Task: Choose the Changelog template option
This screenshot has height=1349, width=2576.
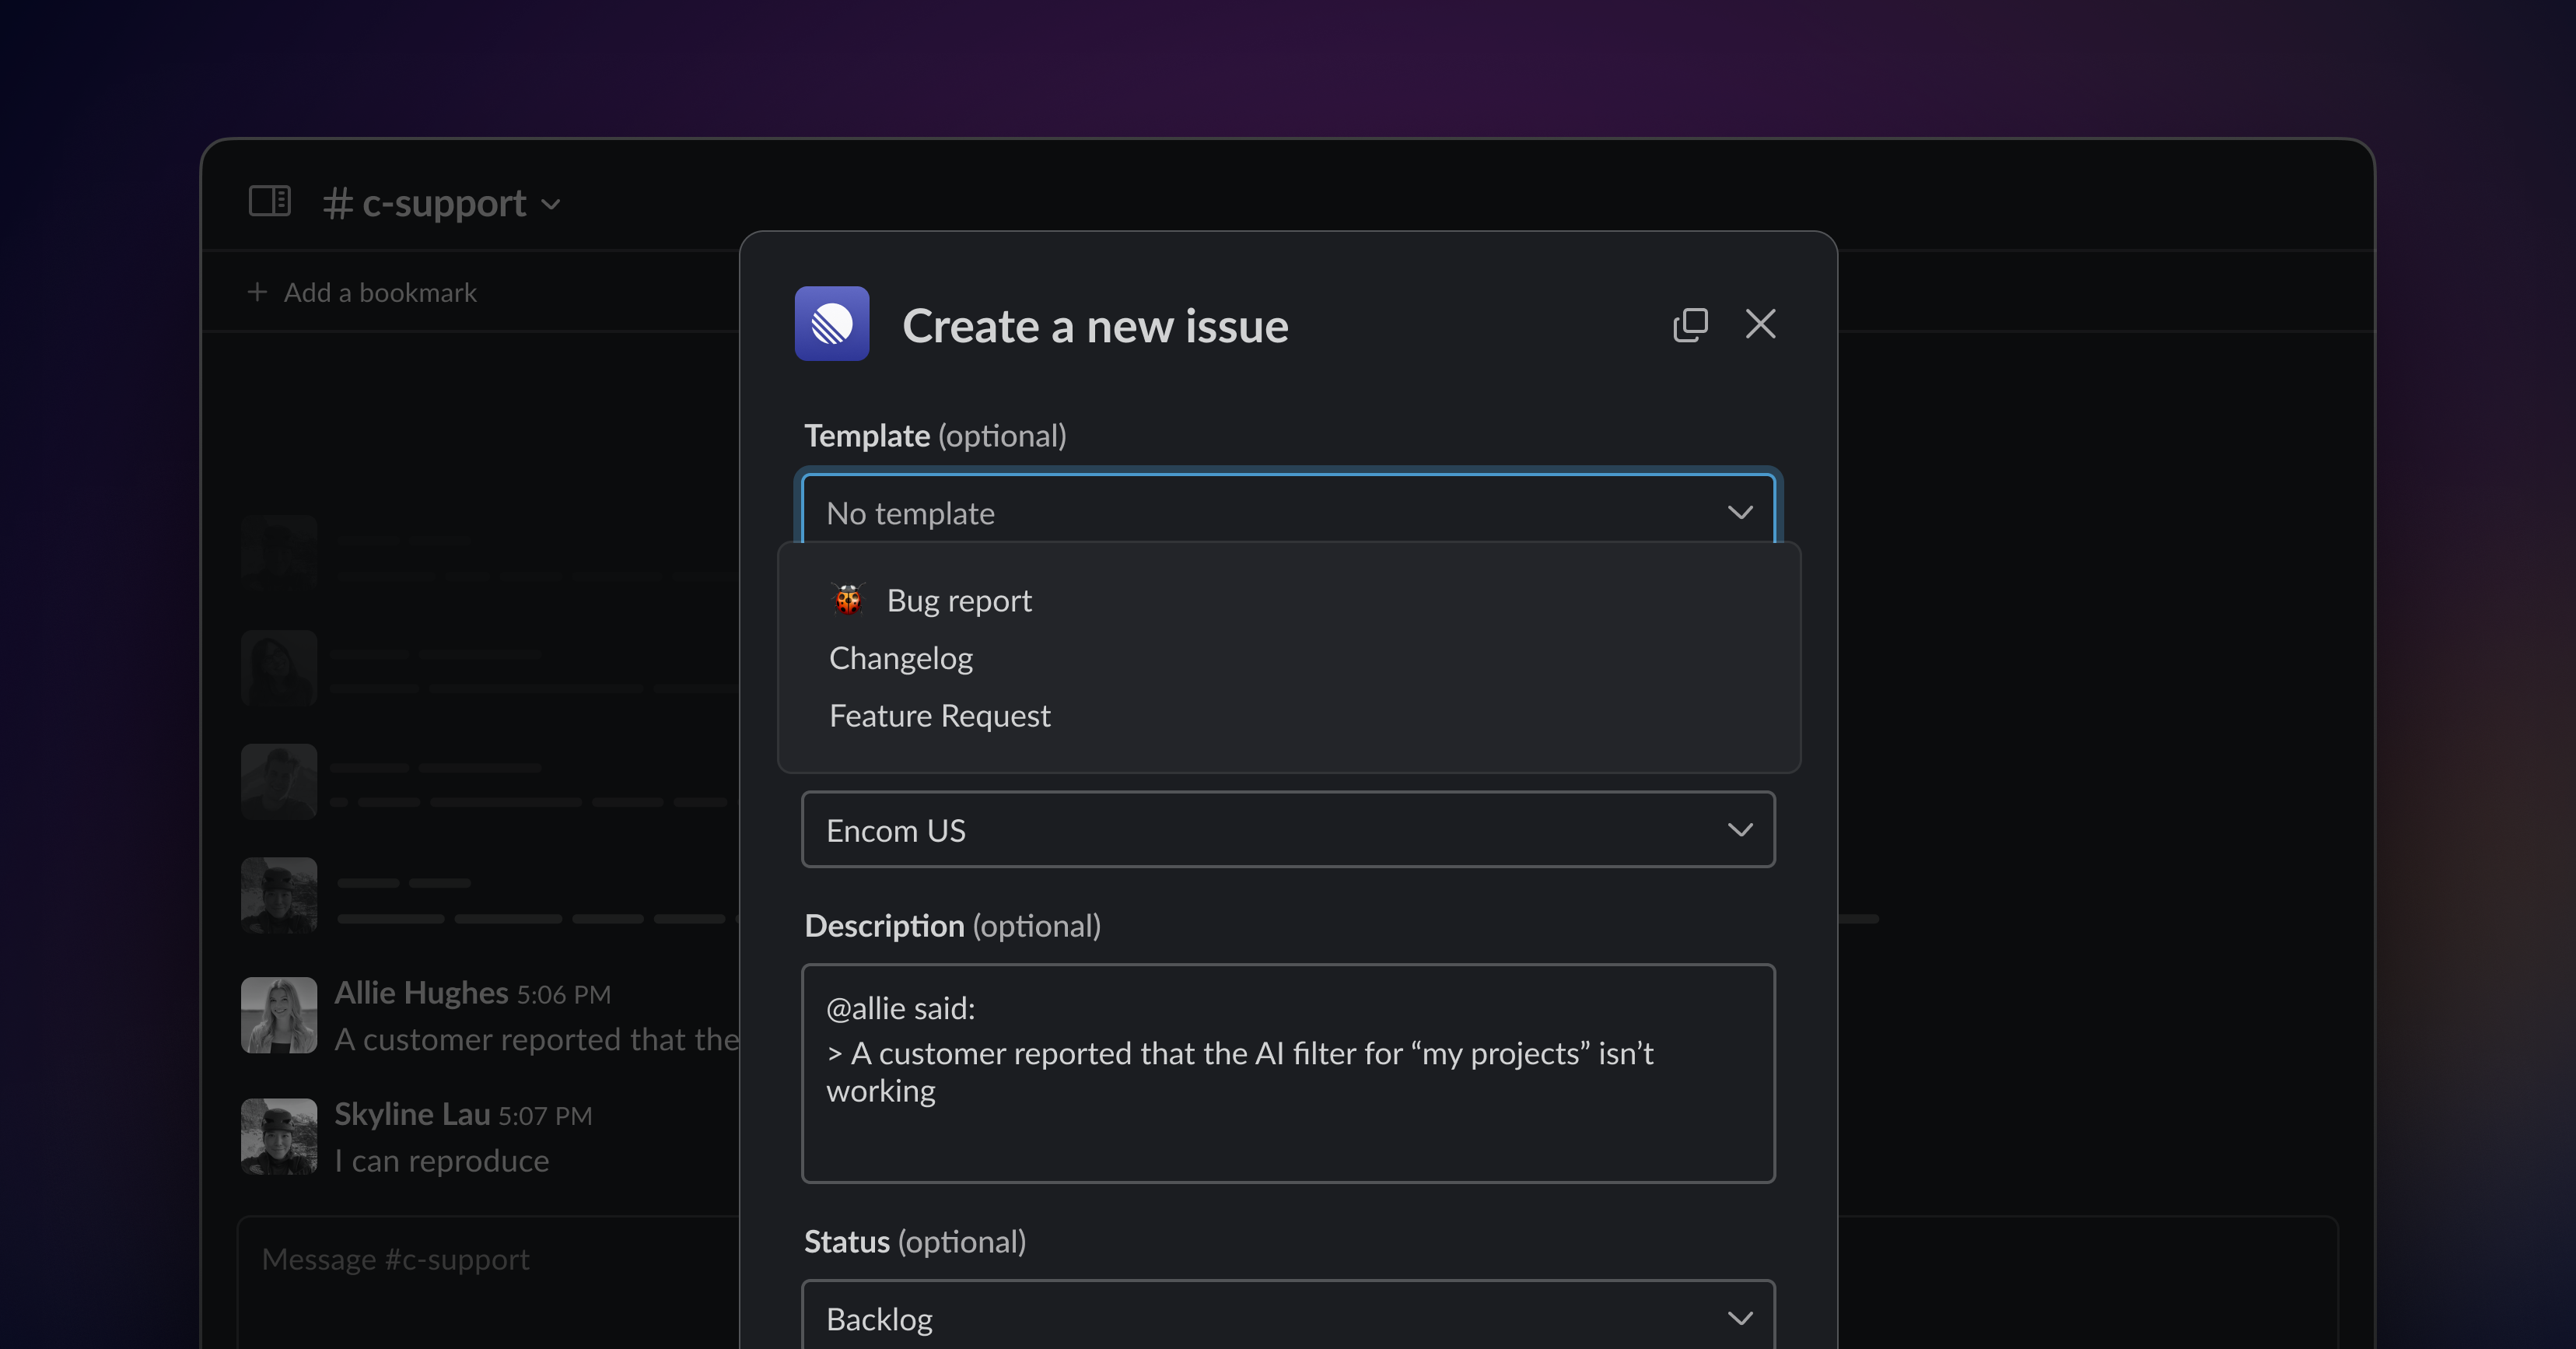Action: coord(900,658)
